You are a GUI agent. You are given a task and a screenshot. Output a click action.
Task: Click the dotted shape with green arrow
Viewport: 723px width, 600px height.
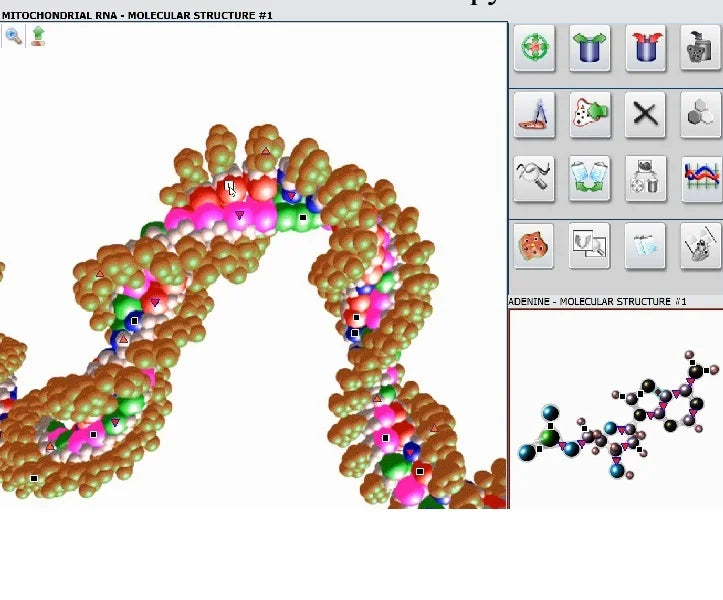click(x=590, y=115)
